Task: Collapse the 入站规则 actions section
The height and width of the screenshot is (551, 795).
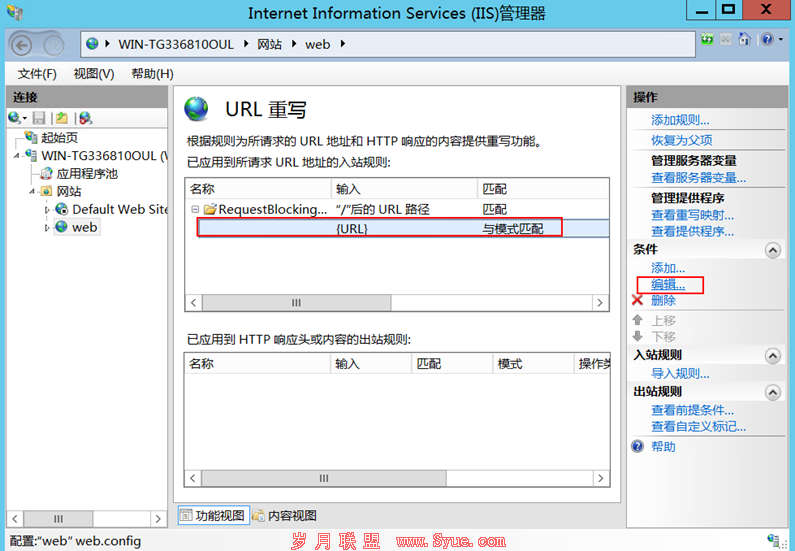Action: pyautogui.click(x=773, y=356)
